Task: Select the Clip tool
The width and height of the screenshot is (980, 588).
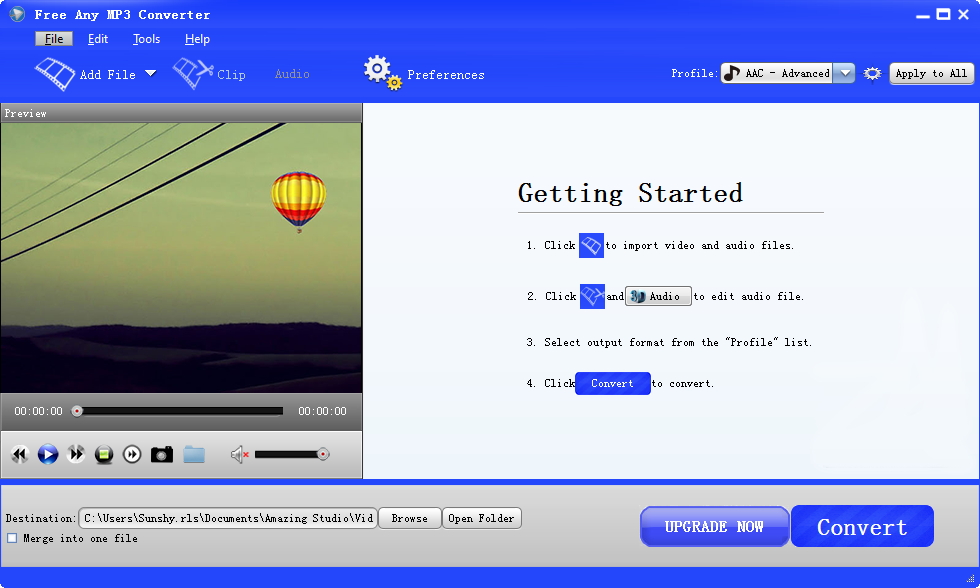Action: [x=210, y=73]
